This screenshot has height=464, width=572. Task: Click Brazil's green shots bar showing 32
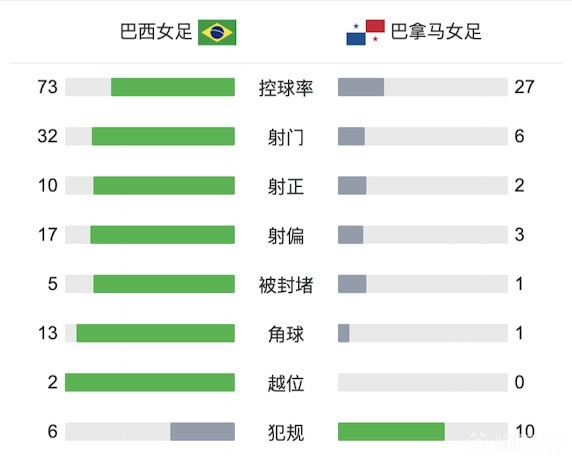tap(163, 136)
